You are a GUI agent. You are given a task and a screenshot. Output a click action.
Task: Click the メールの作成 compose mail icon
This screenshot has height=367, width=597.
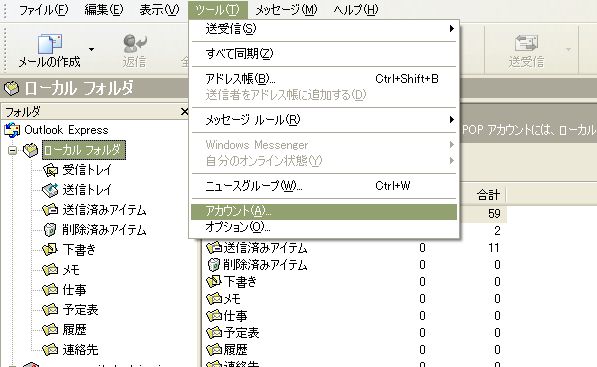[49, 44]
